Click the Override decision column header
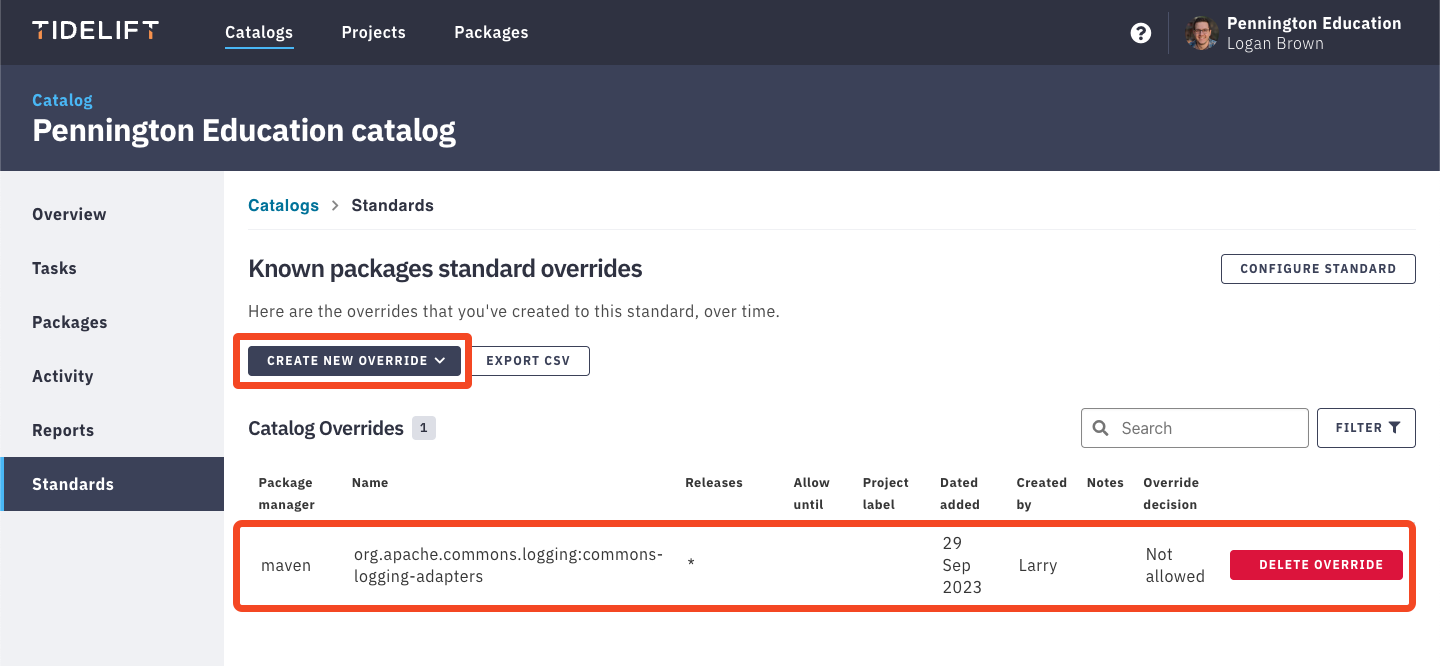The image size is (1440, 666). pos(1171,494)
